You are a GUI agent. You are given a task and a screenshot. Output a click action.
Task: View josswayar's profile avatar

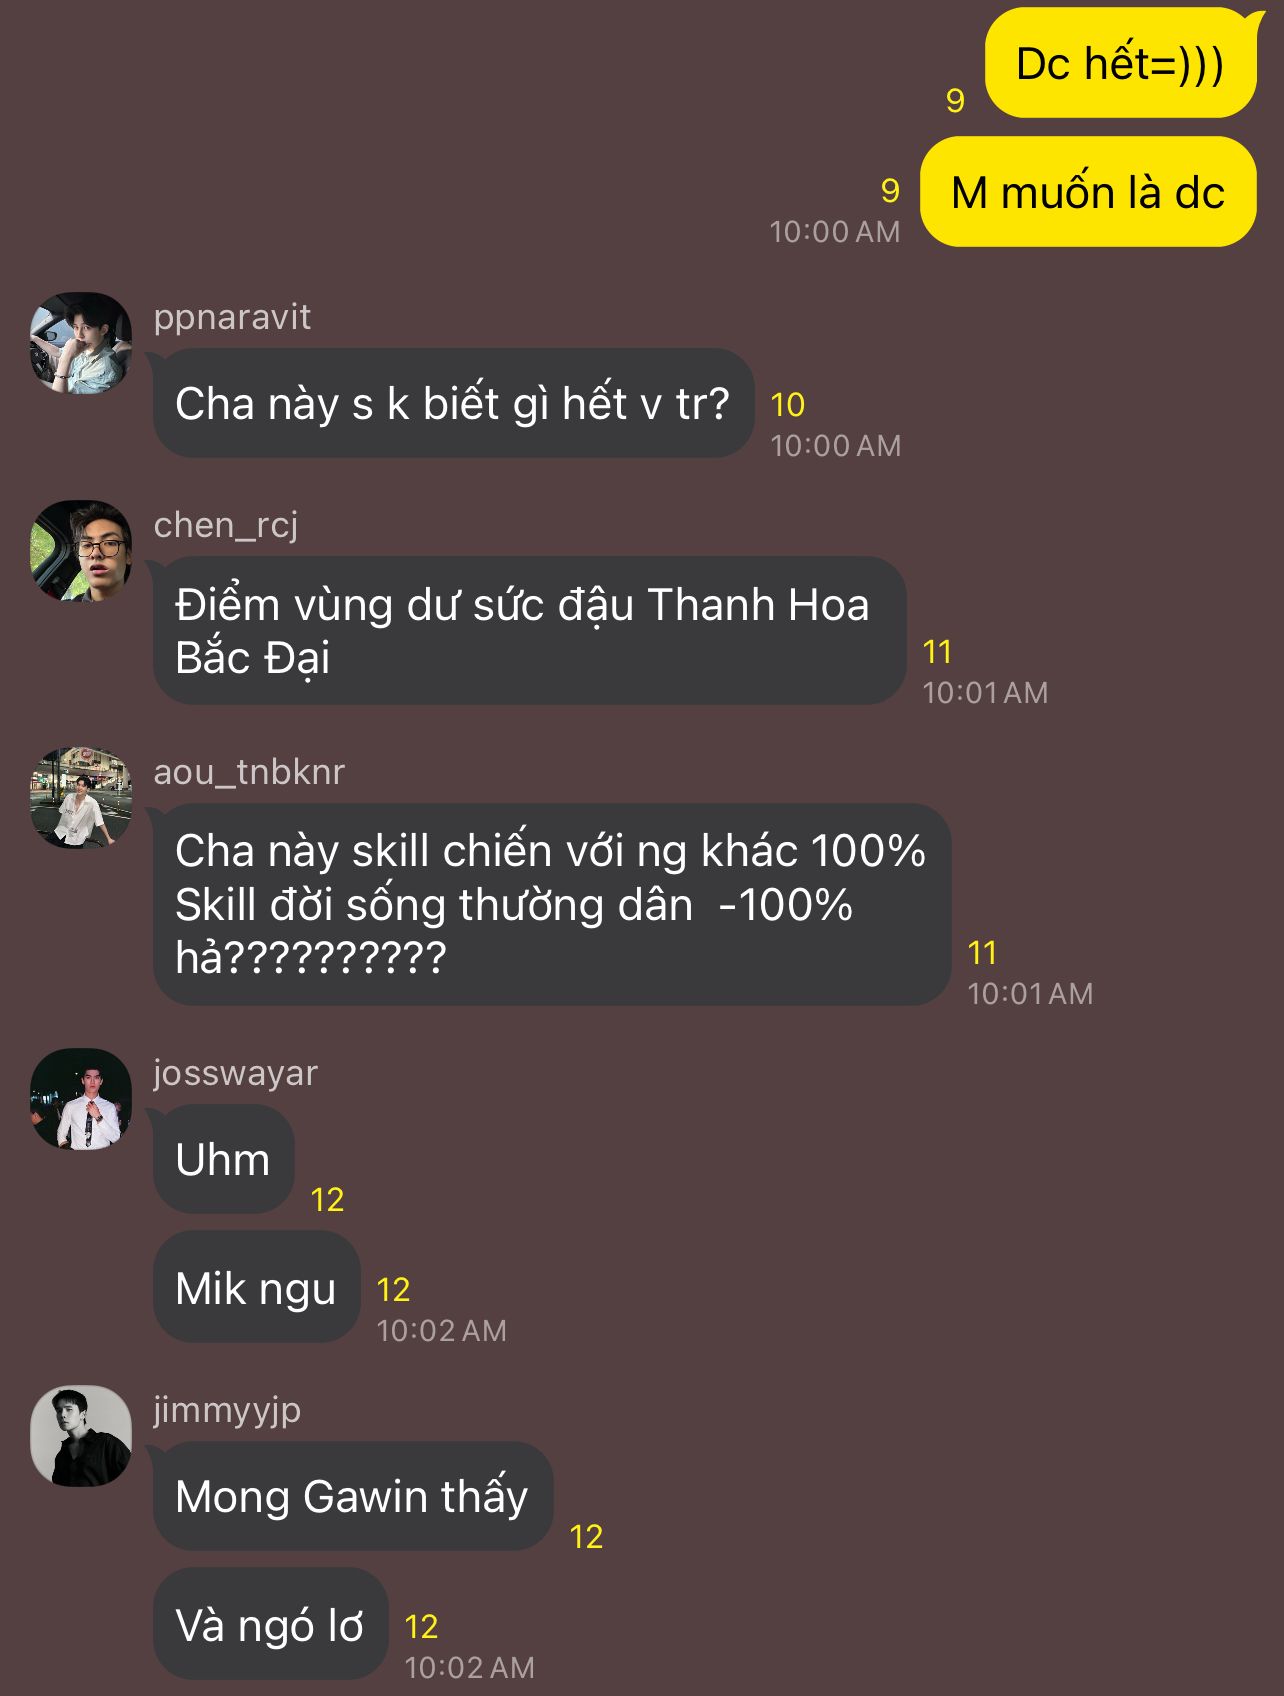[x=81, y=1099]
